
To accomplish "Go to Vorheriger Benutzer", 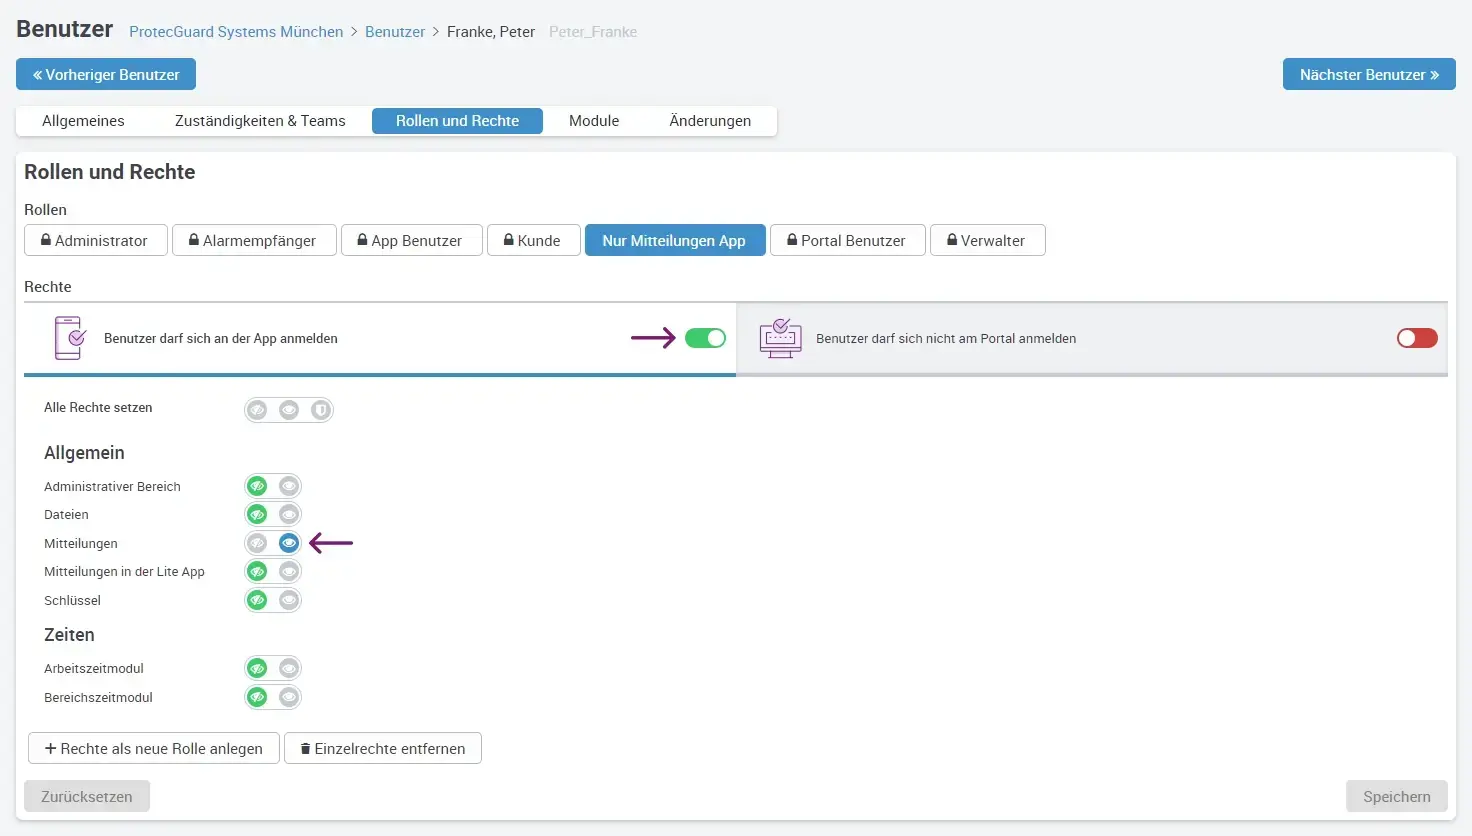I will [106, 75].
